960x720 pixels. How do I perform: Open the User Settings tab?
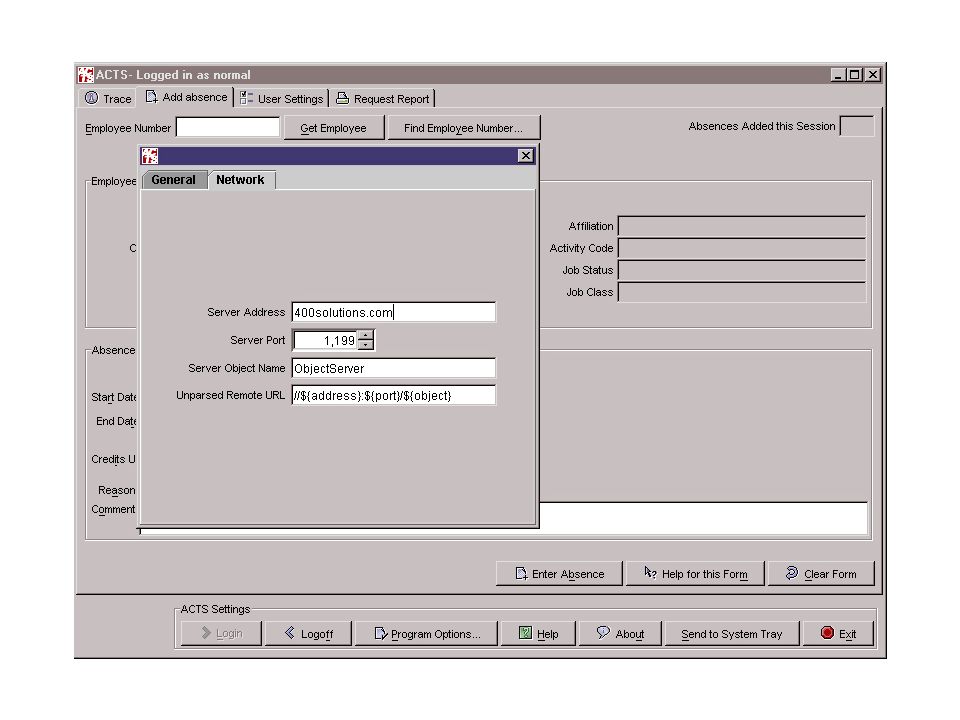pos(282,99)
